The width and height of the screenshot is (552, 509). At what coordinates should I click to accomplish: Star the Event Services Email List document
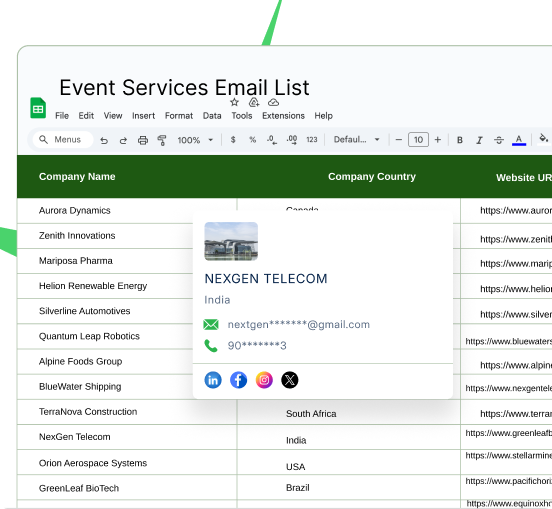pyautogui.click(x=234, y=102)
